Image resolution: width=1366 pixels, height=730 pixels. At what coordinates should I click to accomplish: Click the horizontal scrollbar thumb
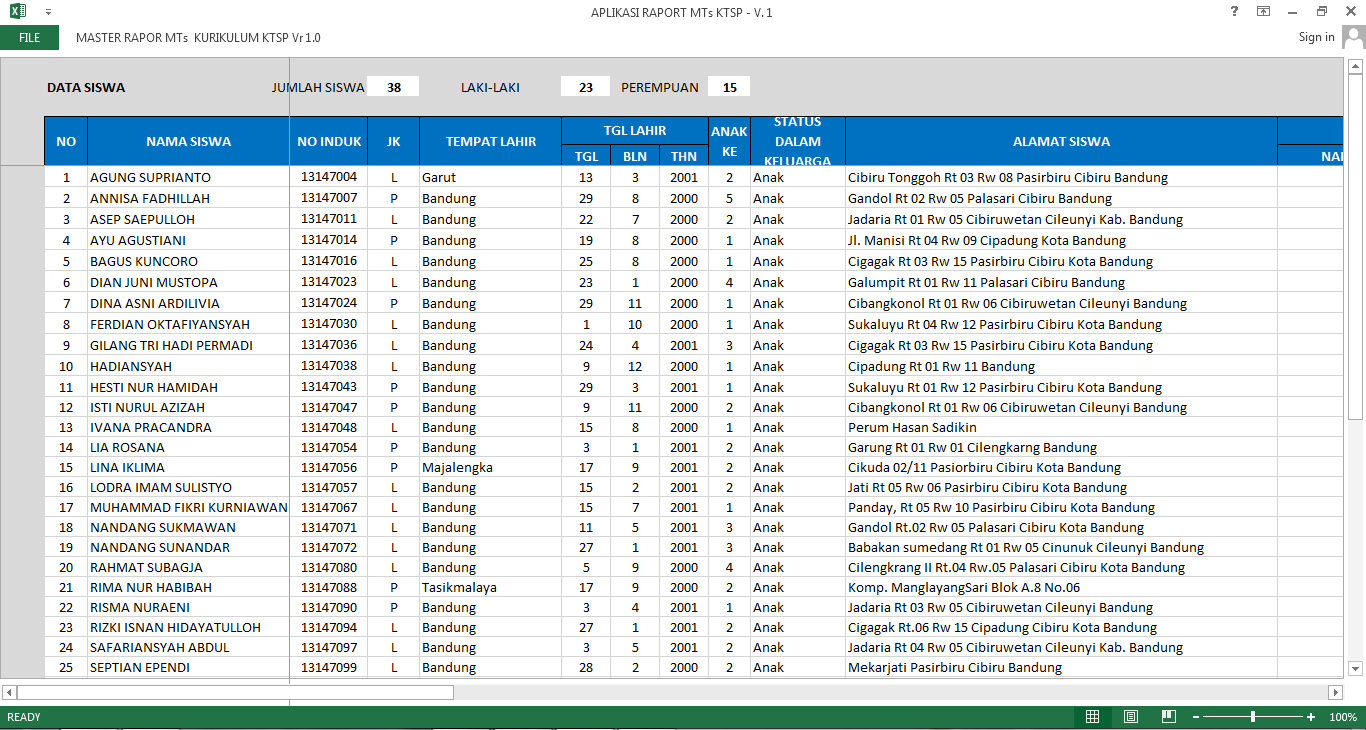point(235,692)
